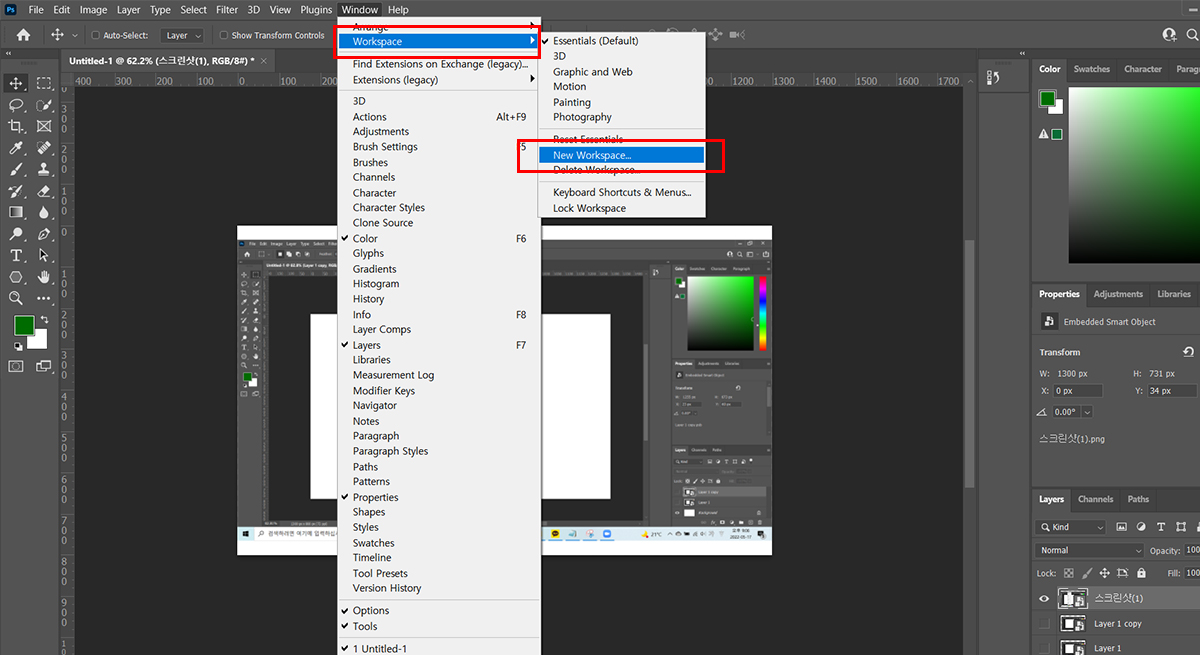This screenshot has height=655, width=1200.
Task: Select the Quick Selection tool
Action: 44,105
